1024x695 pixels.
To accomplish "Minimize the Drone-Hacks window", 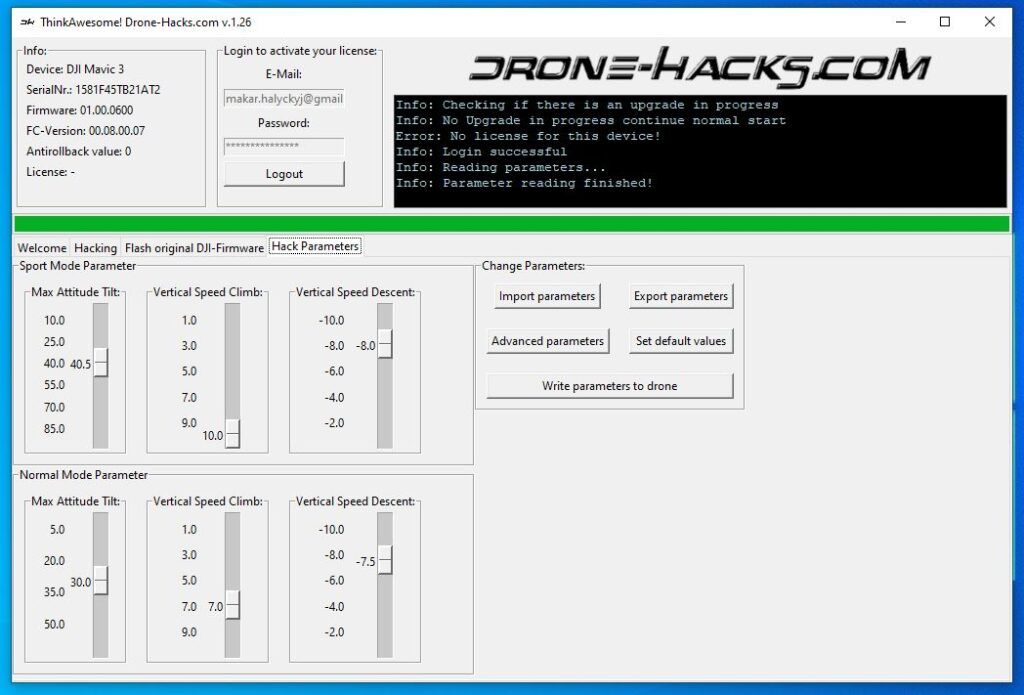I will tap(901, 22).
